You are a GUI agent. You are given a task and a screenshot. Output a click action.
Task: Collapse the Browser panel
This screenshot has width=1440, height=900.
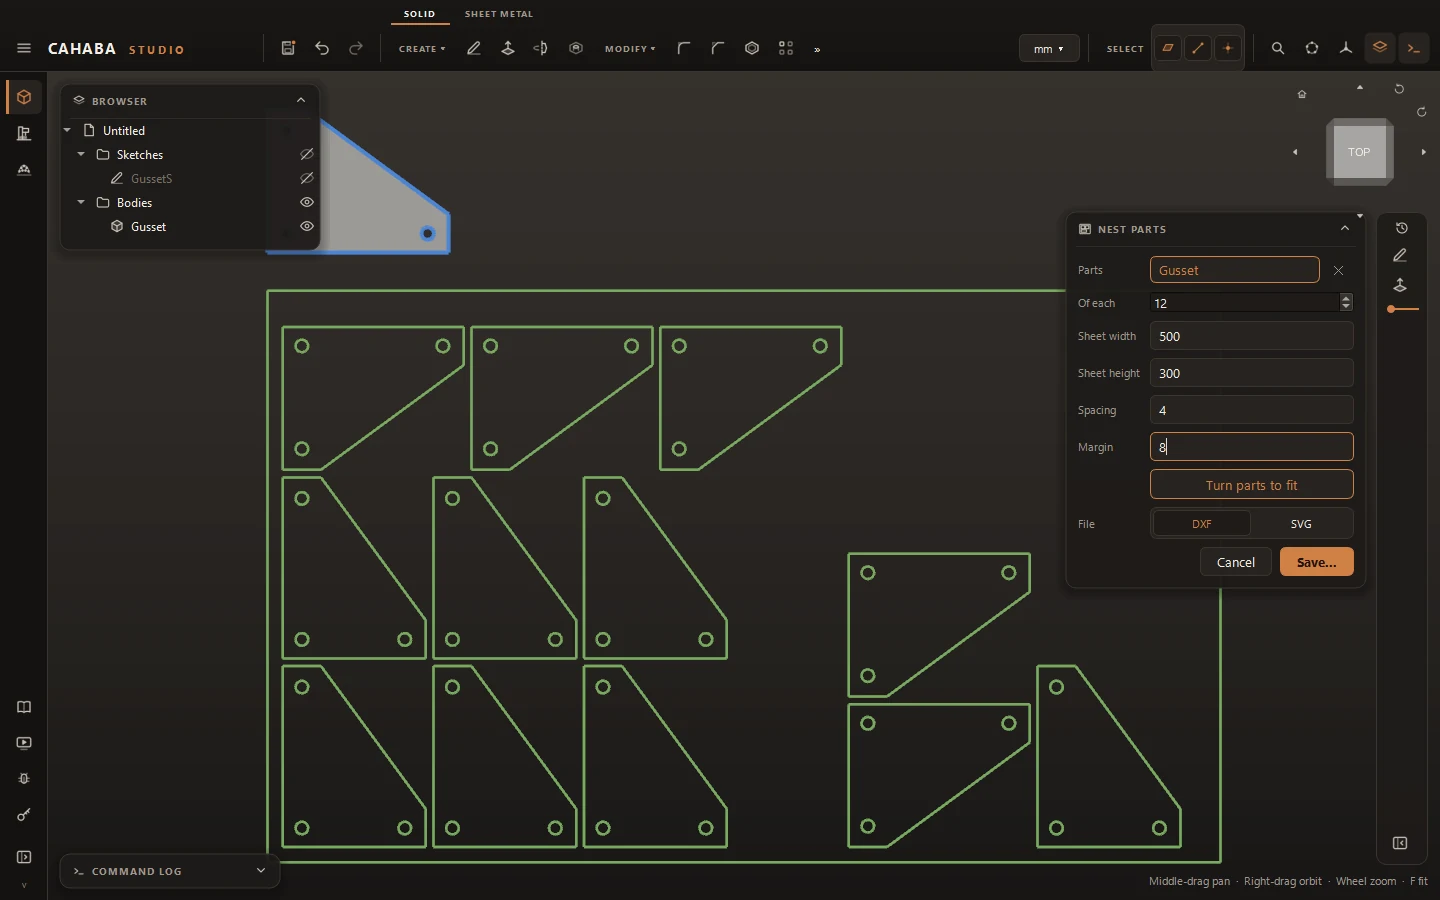coord(301,100)
